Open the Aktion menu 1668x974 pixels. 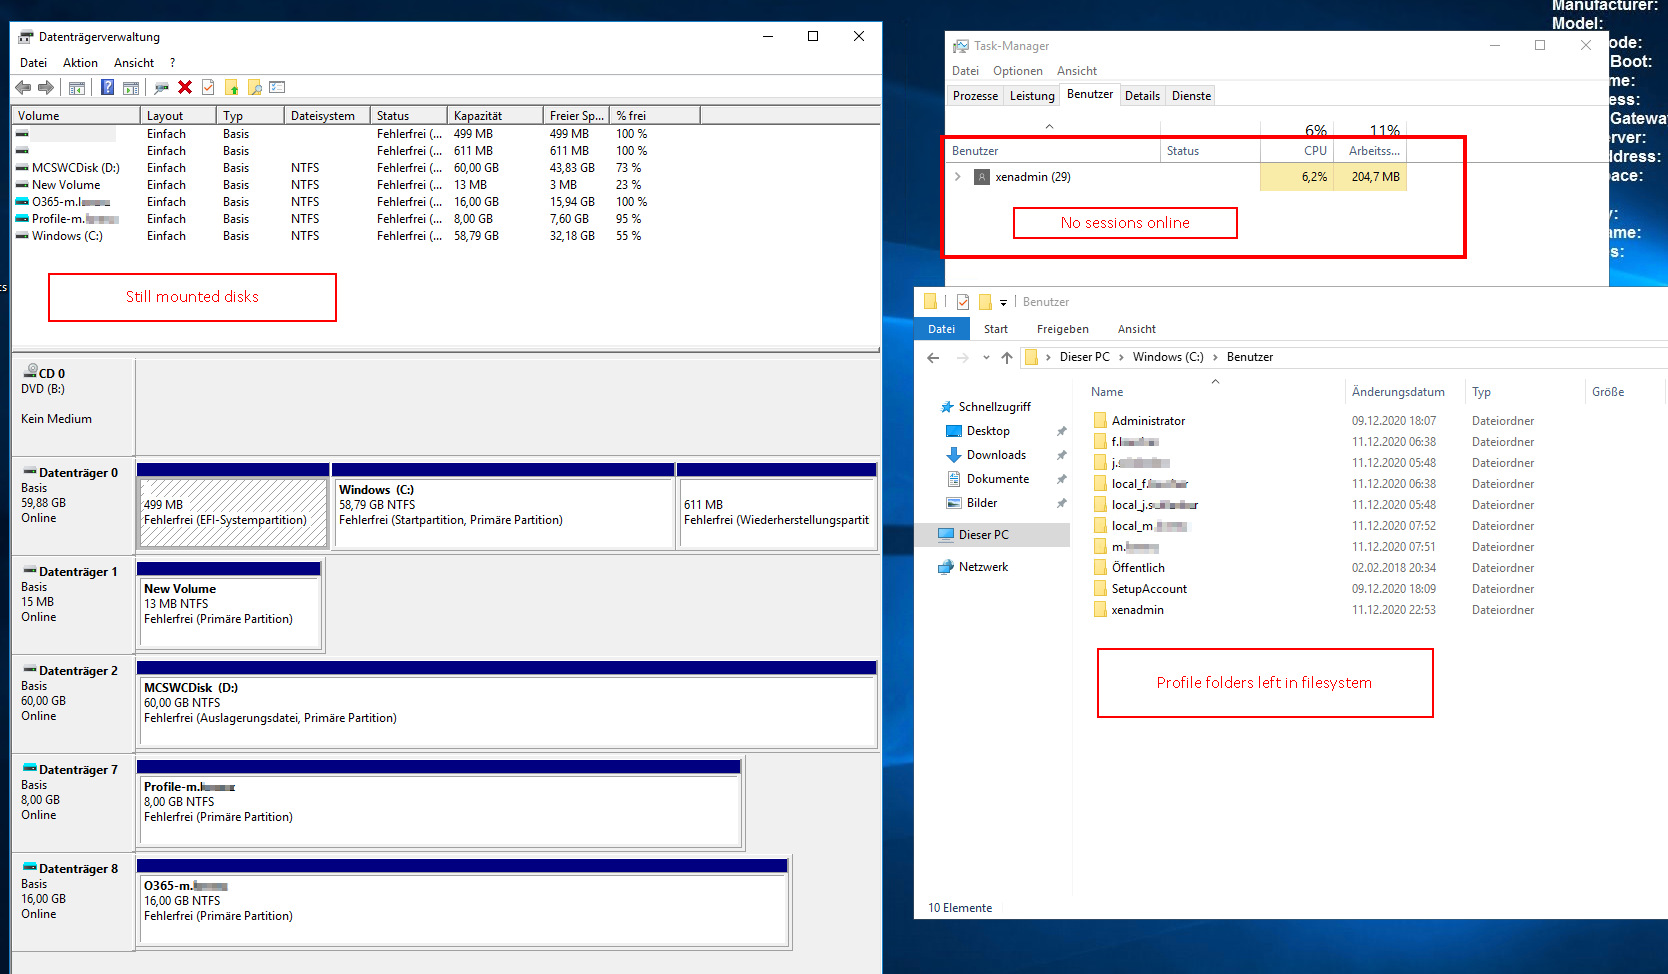[80, 63]
